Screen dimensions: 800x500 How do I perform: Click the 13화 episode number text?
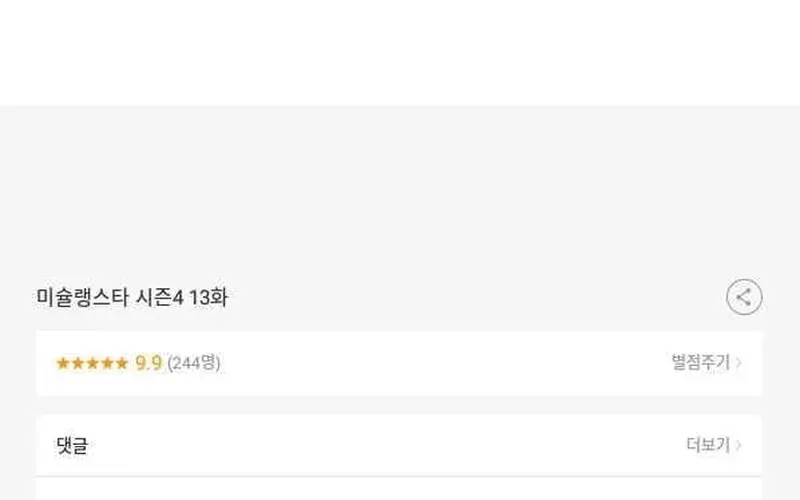[208, 297]
